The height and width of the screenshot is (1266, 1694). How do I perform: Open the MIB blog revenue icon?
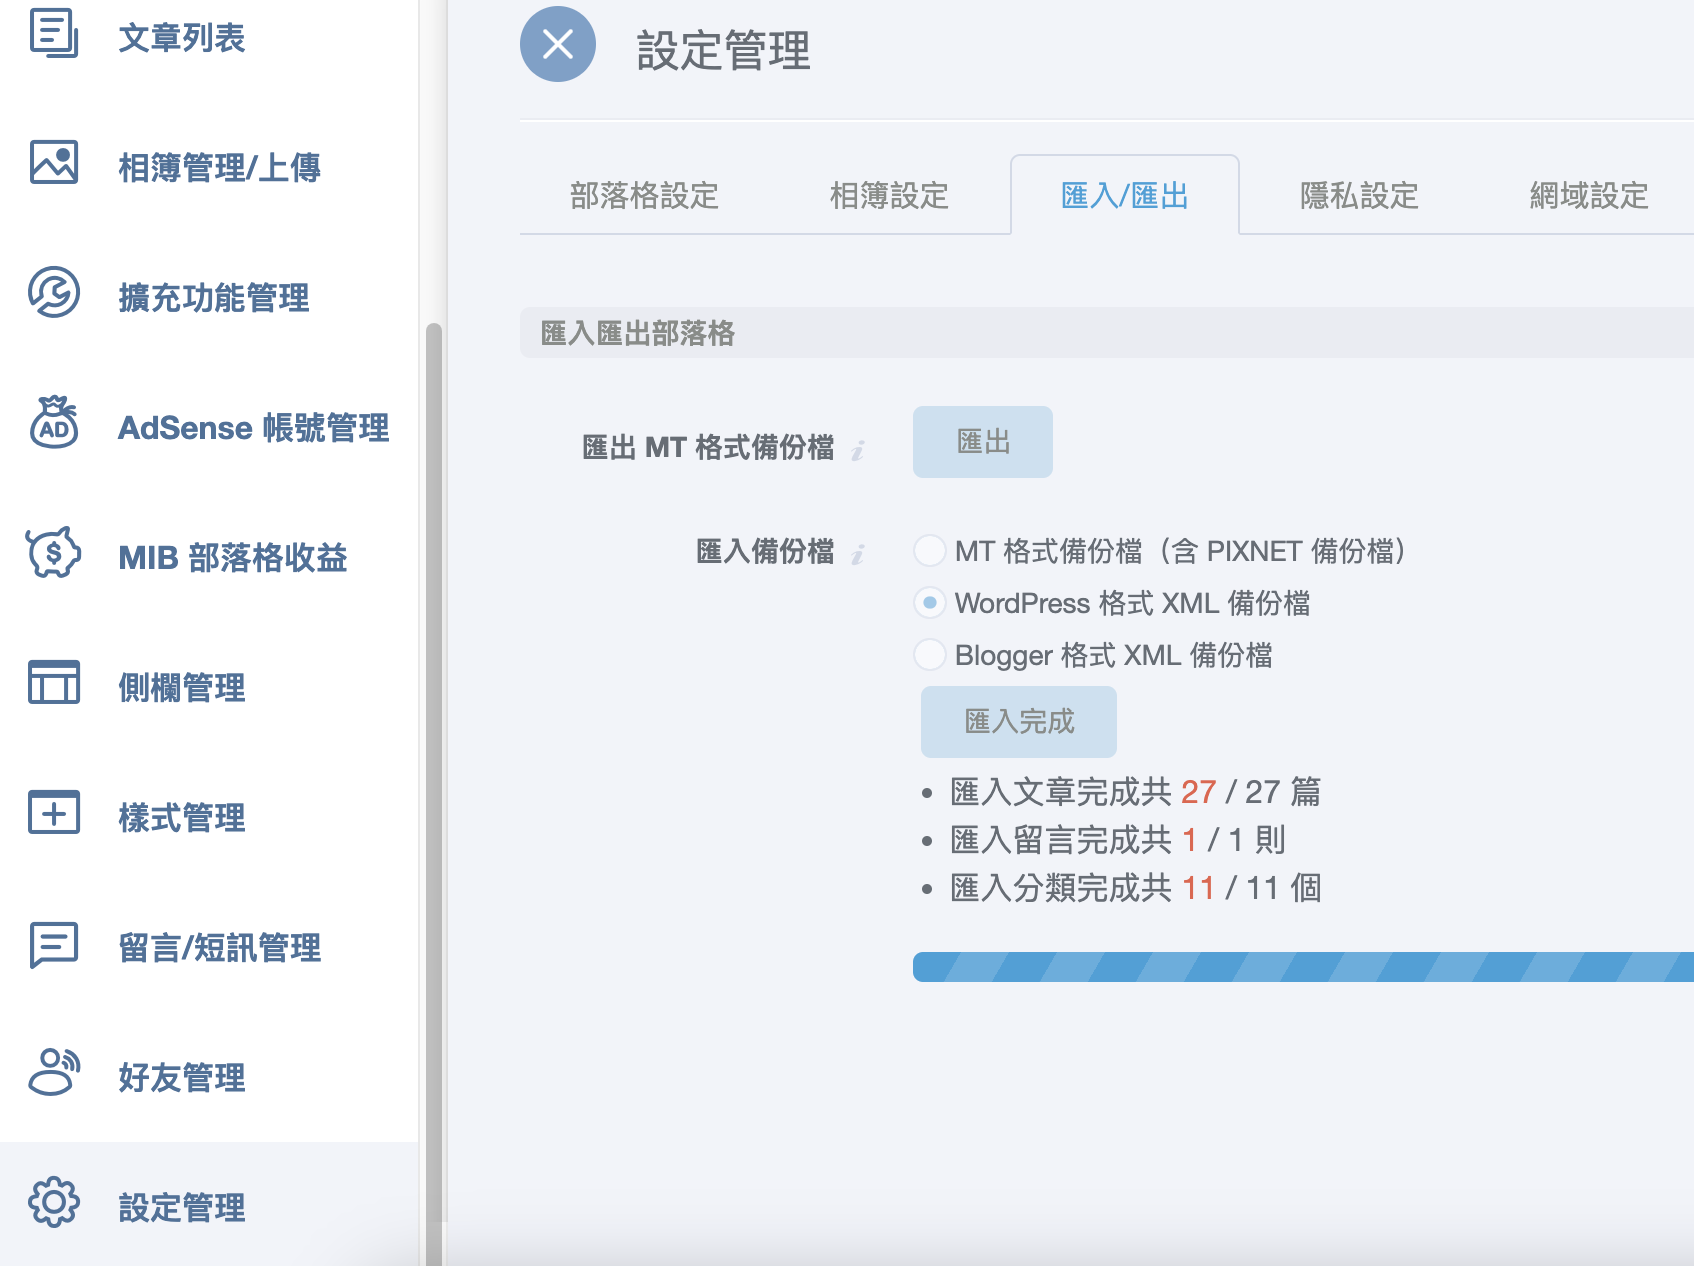(54, 553)
